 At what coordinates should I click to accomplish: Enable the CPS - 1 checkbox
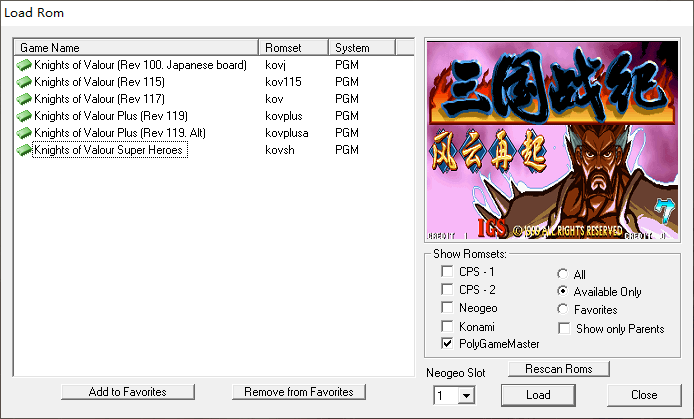coord(449,272)
